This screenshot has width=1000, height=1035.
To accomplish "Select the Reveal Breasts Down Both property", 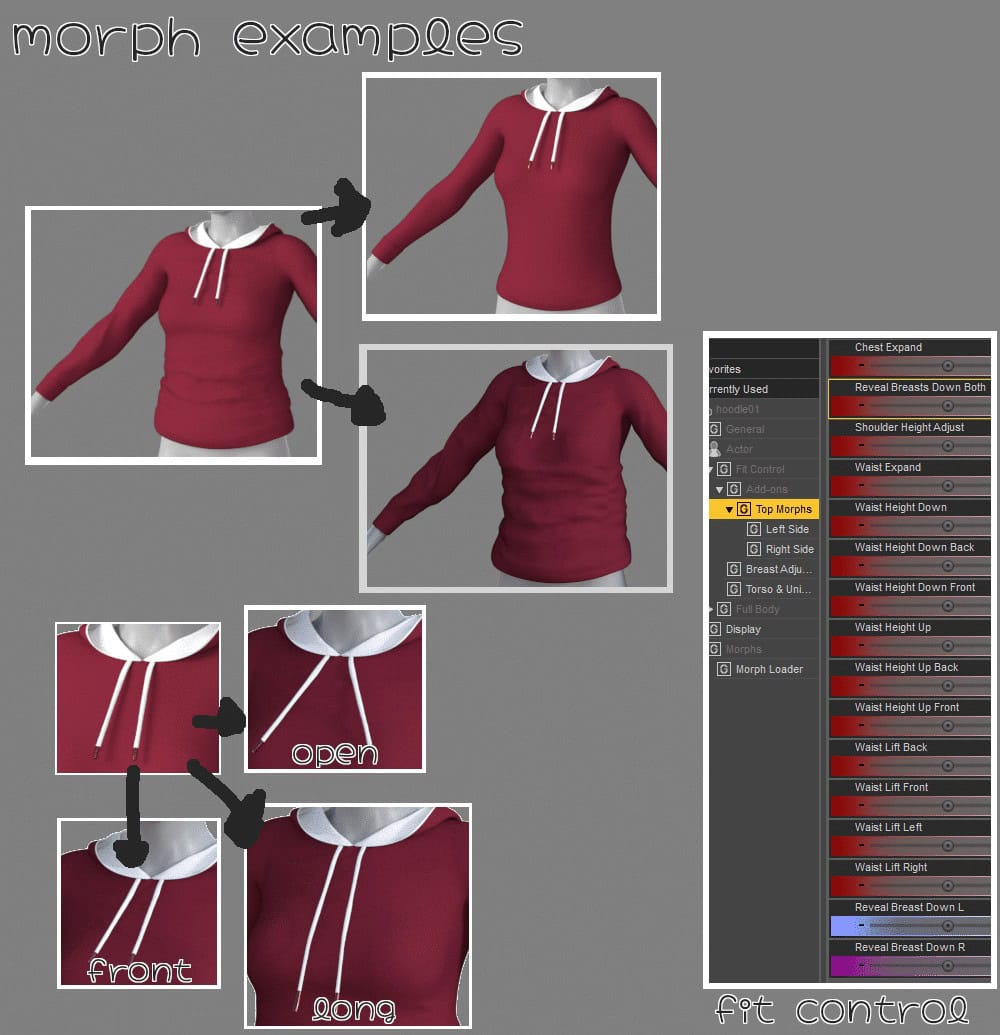I will [910, 398].
